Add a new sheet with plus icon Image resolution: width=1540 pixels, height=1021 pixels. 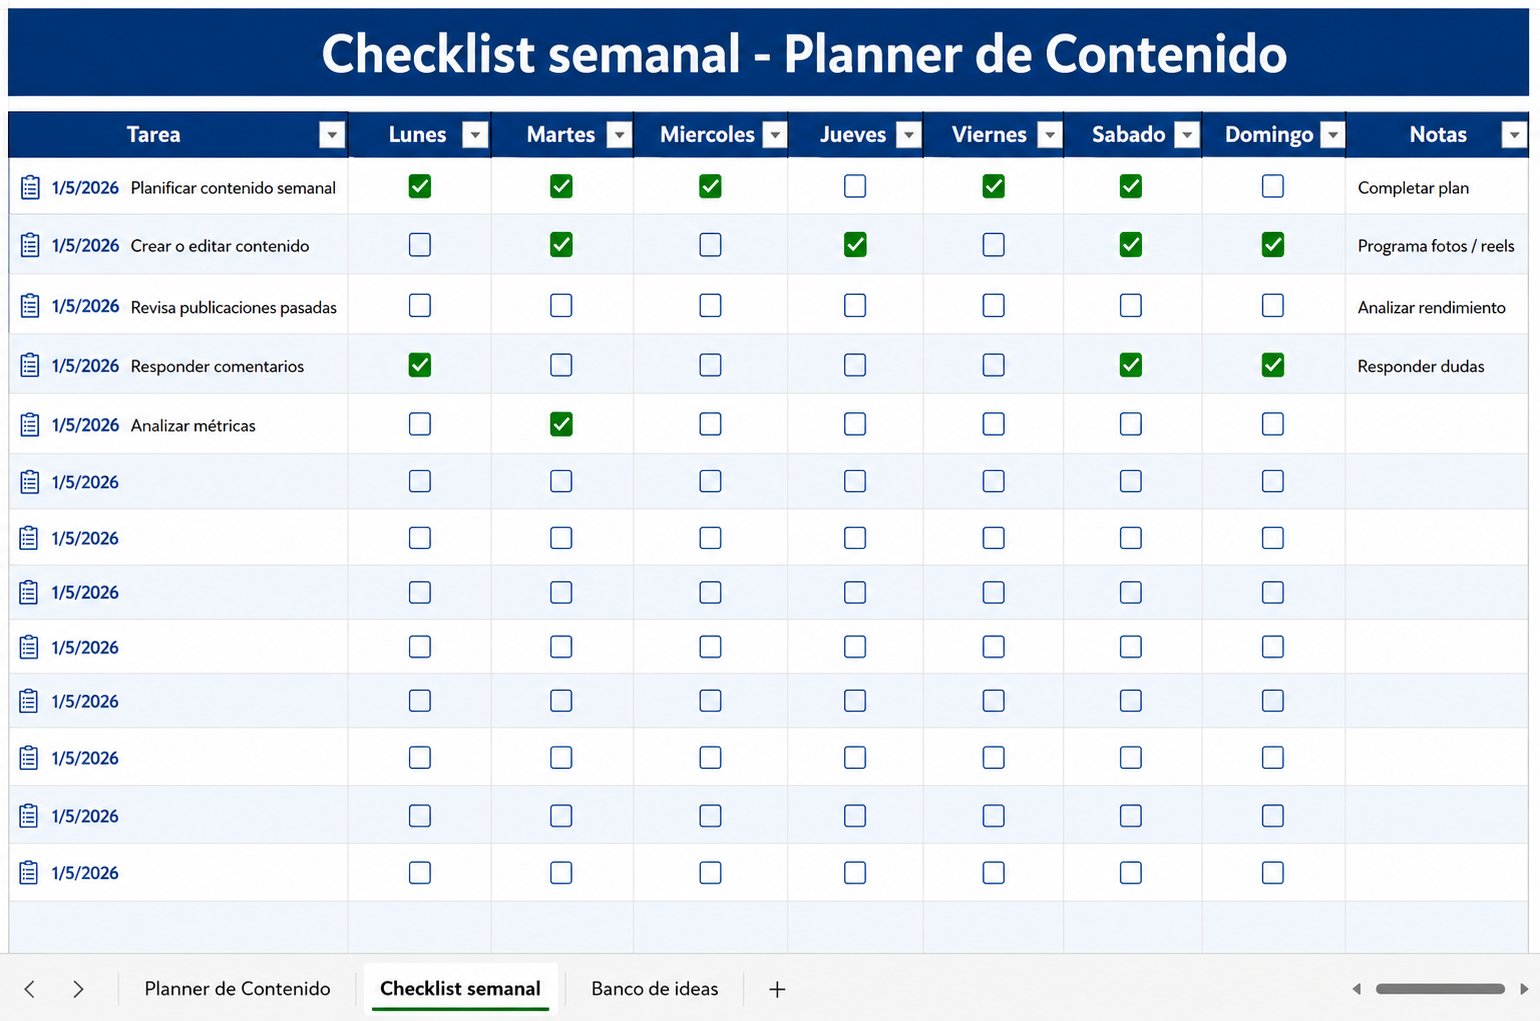pos(777,989)
